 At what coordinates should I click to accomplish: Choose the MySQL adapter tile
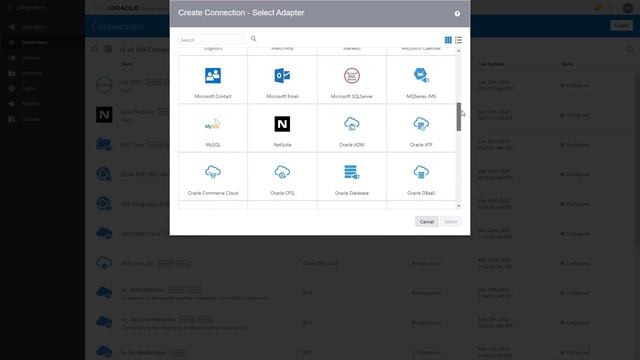pyautogui.click(x=213, y=128)
